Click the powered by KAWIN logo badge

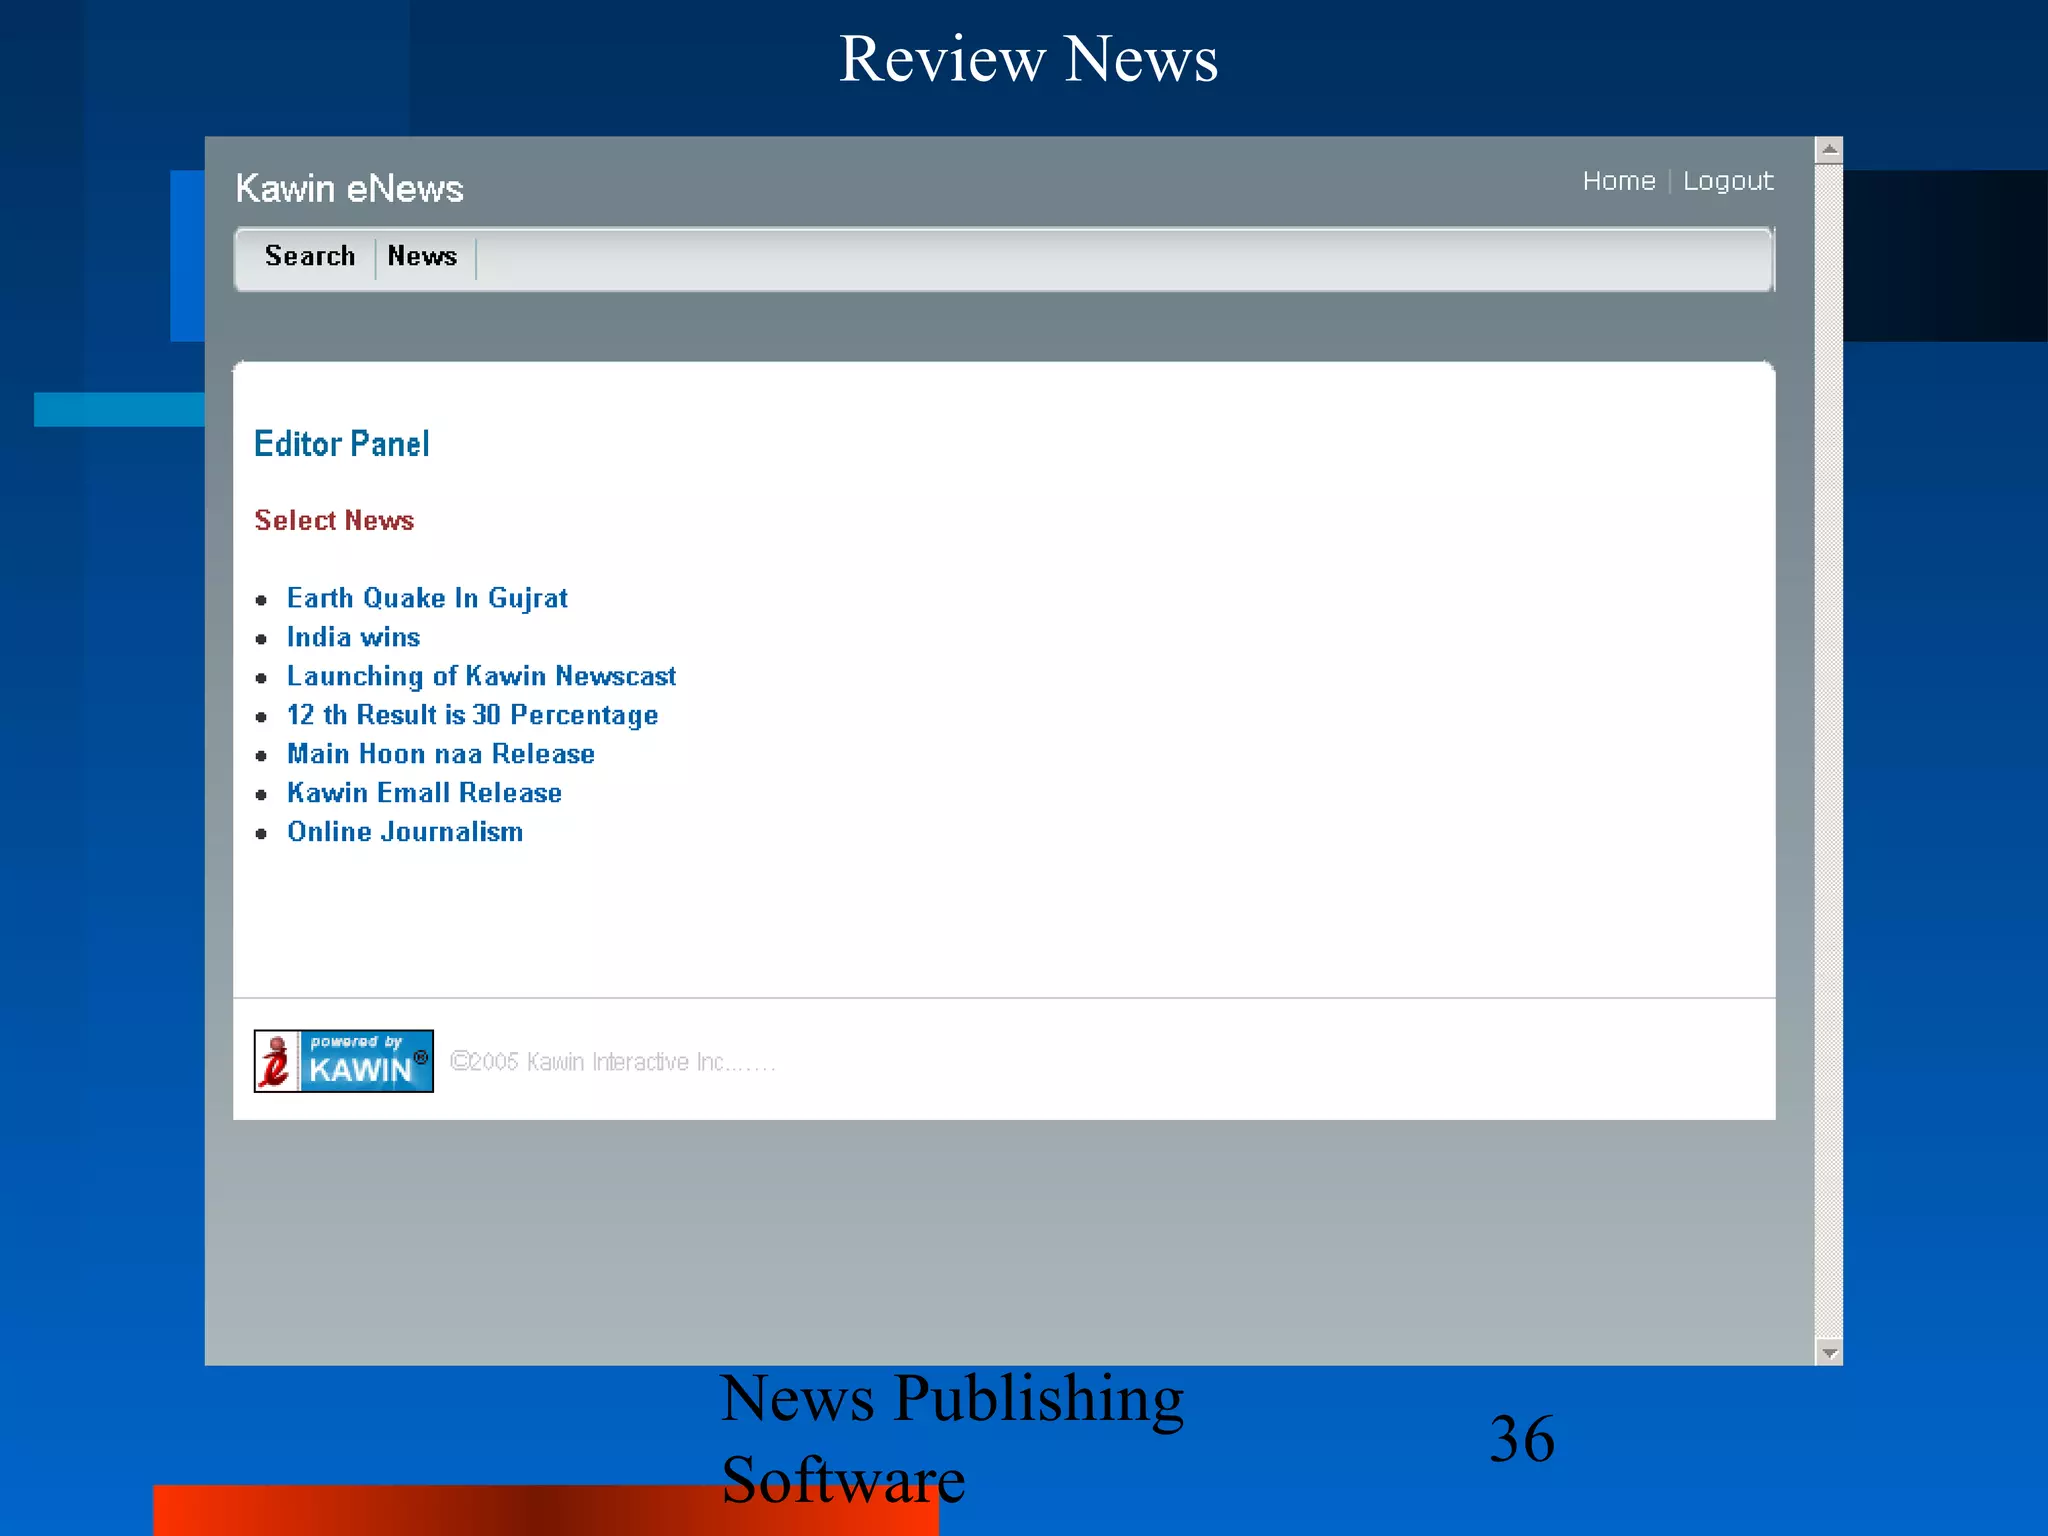click(x=343, y=1061)
